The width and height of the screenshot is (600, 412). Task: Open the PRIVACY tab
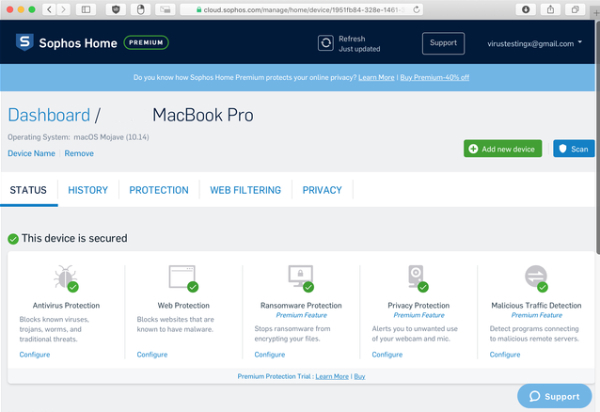(x=322, y=190)
